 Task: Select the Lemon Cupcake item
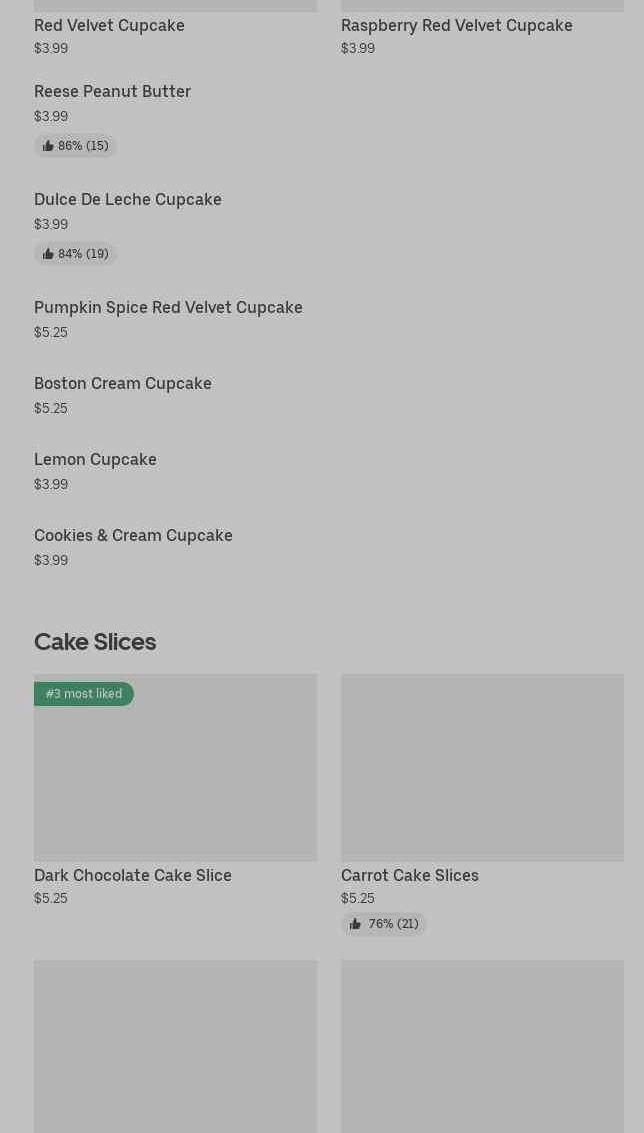point(95,460)
